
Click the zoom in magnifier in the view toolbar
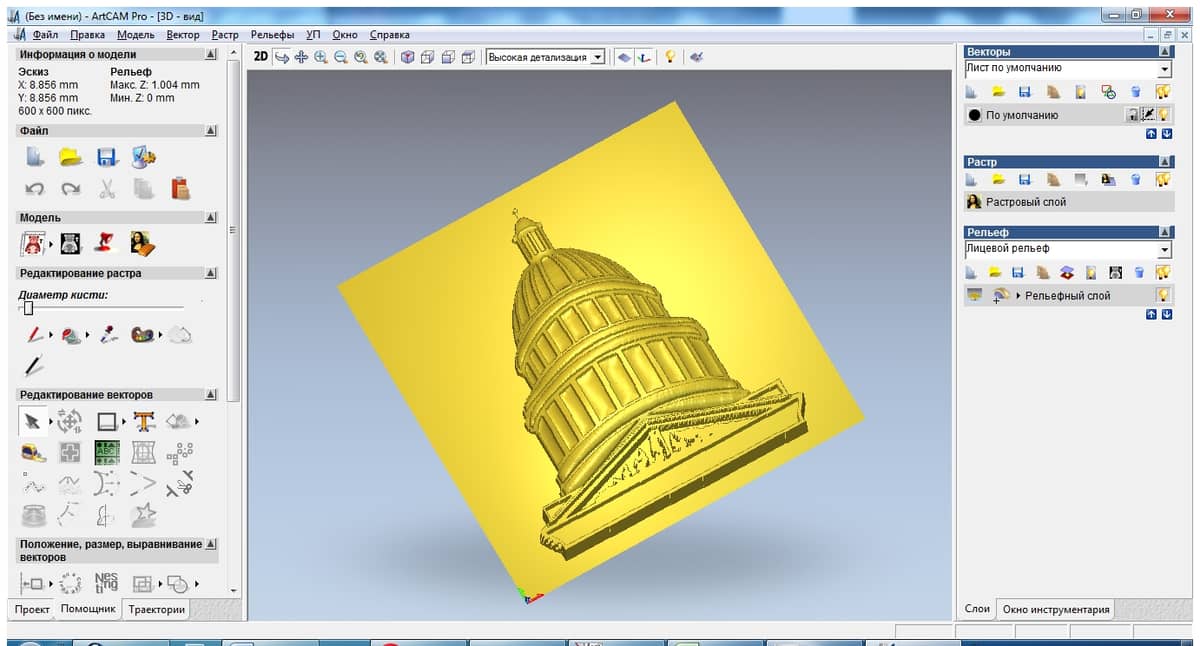321,57
